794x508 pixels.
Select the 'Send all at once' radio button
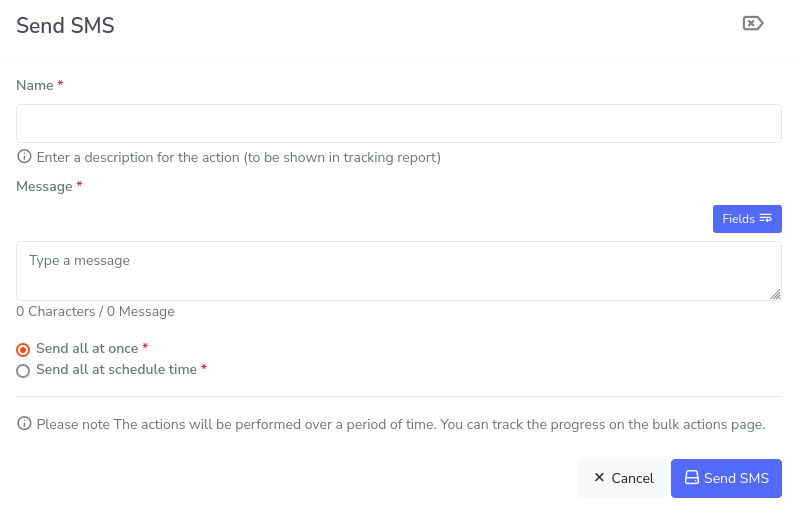pos(23,350)
